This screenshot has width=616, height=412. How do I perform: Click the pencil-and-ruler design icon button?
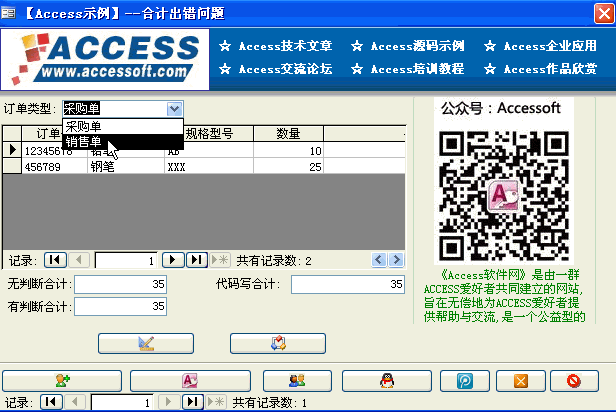pyautogui.click(x=146, y=343)
